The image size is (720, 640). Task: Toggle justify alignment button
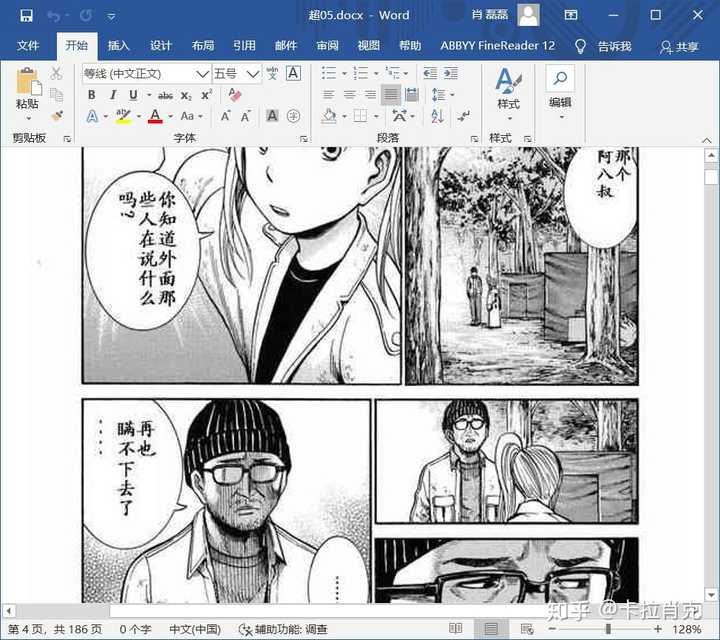[391, 95]
